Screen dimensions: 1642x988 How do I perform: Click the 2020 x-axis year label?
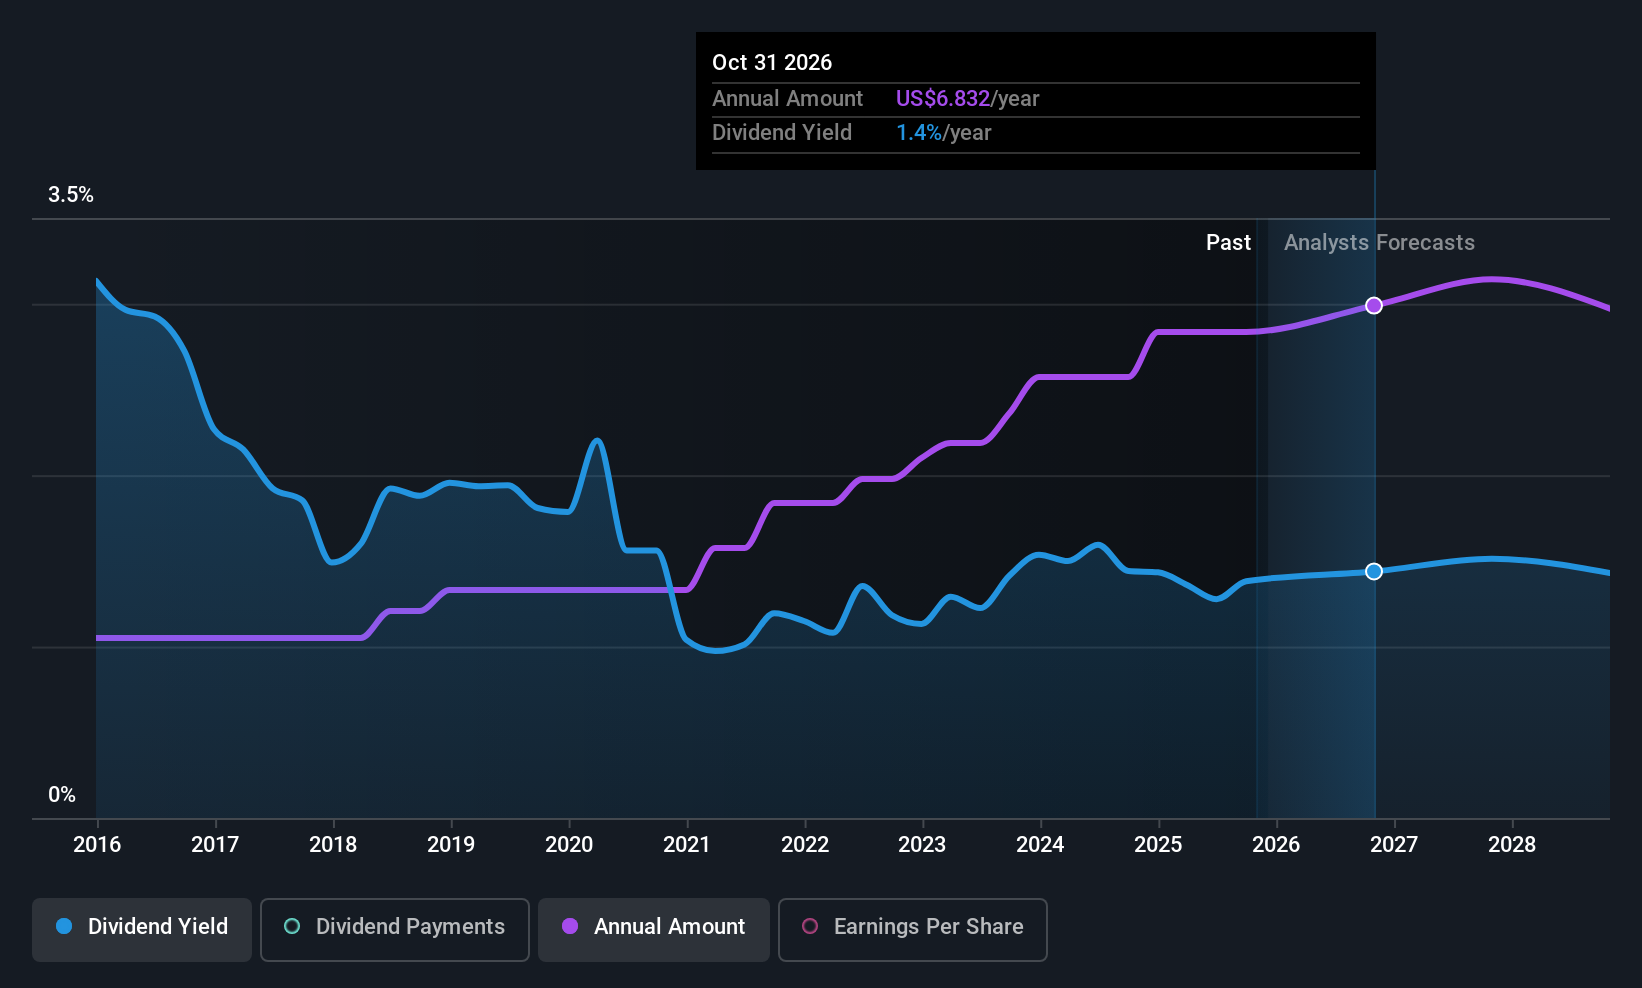(569, 845)
